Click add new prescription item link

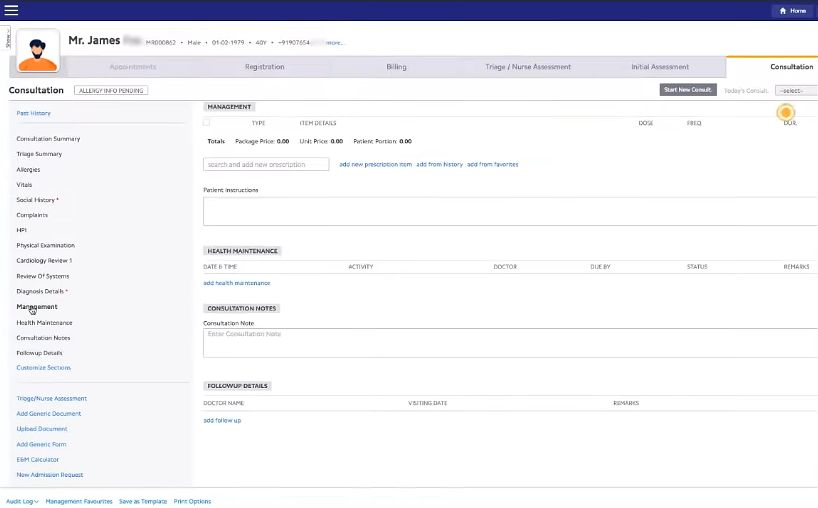click(376, 164)
